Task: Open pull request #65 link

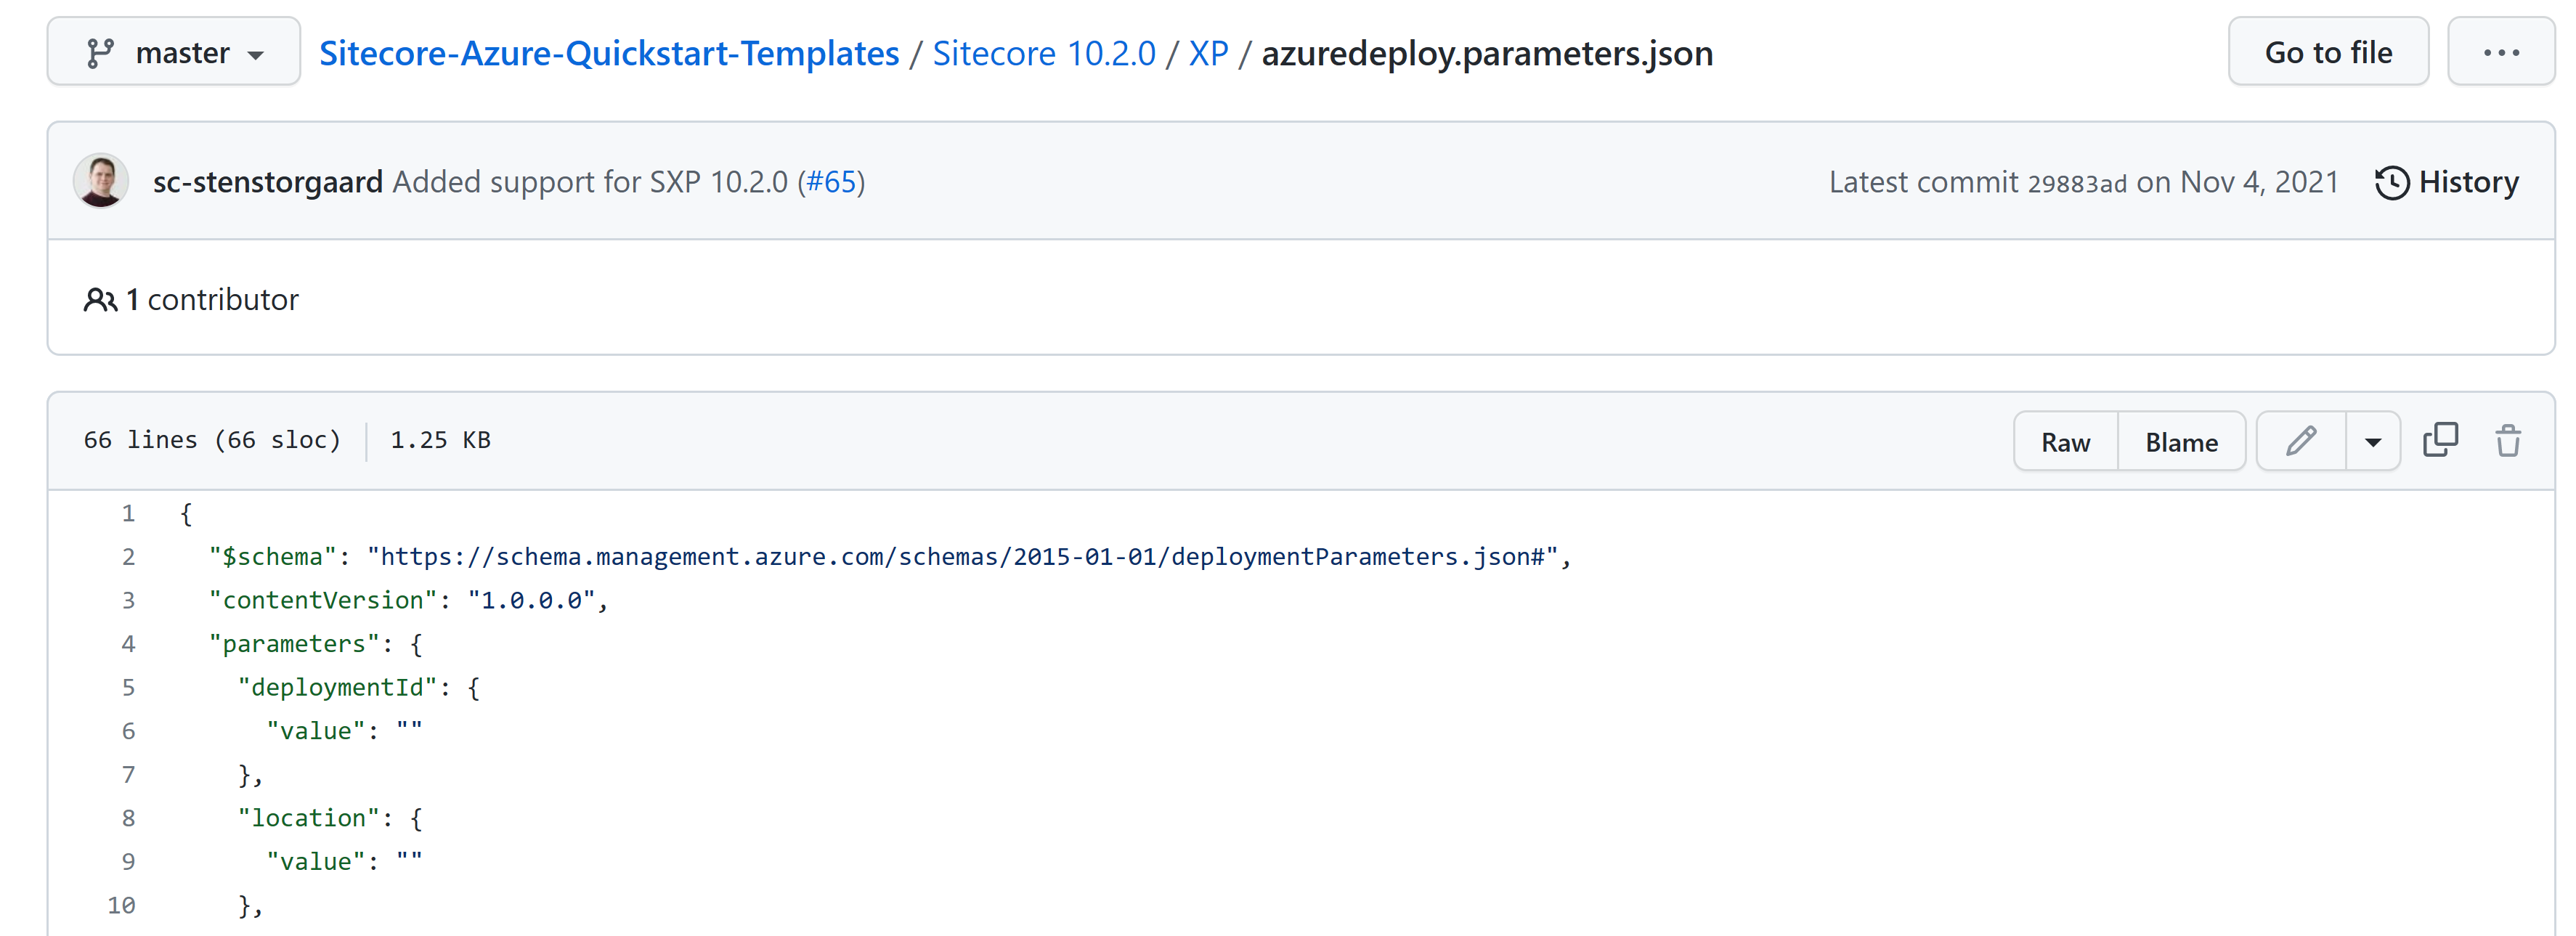Action: click(831, 182)
